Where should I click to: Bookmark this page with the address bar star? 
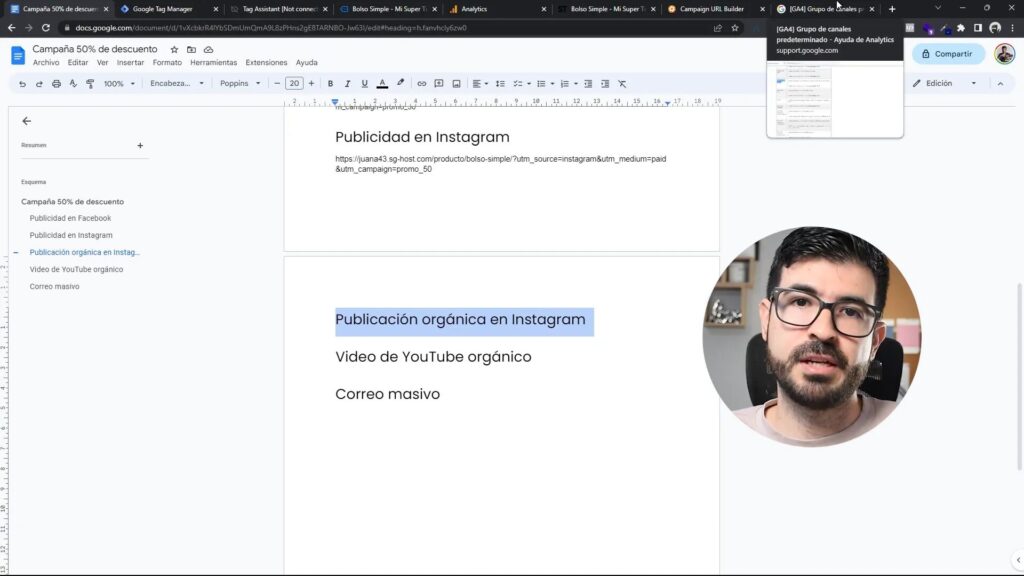(x=735, y=28)
